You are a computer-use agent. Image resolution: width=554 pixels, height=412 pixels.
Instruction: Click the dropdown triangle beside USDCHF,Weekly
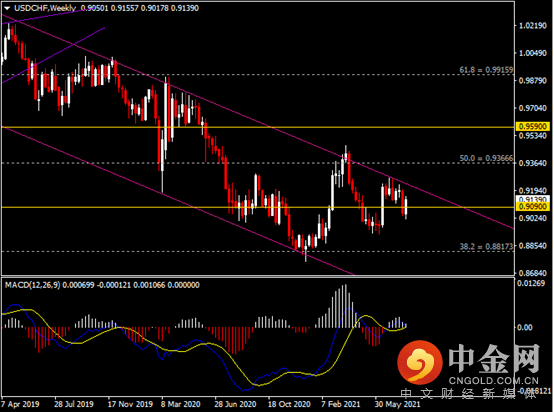7,8
